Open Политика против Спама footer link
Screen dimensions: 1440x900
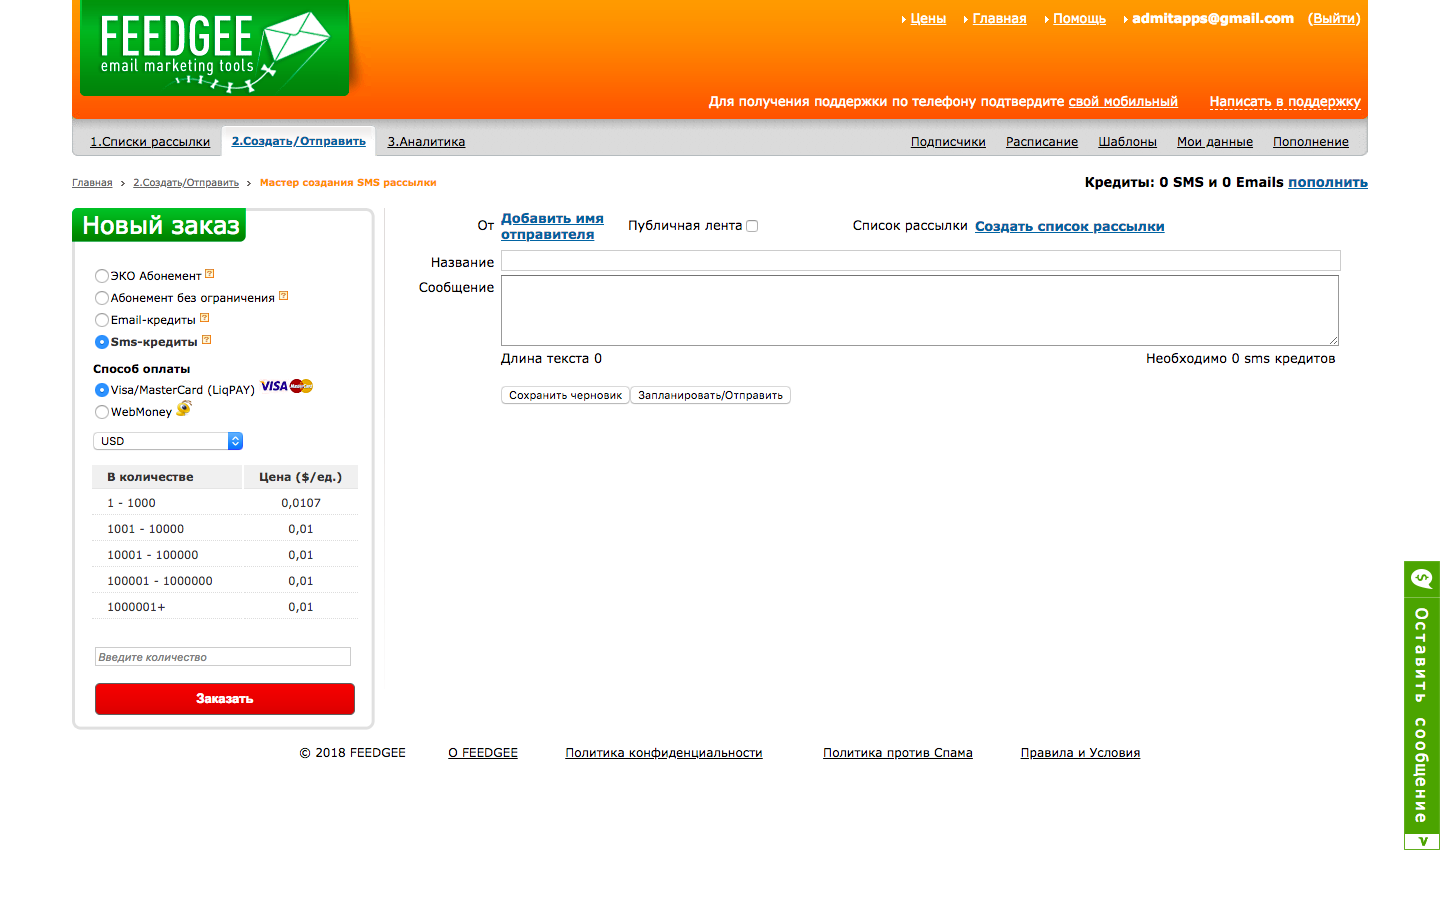click(898, 753)
